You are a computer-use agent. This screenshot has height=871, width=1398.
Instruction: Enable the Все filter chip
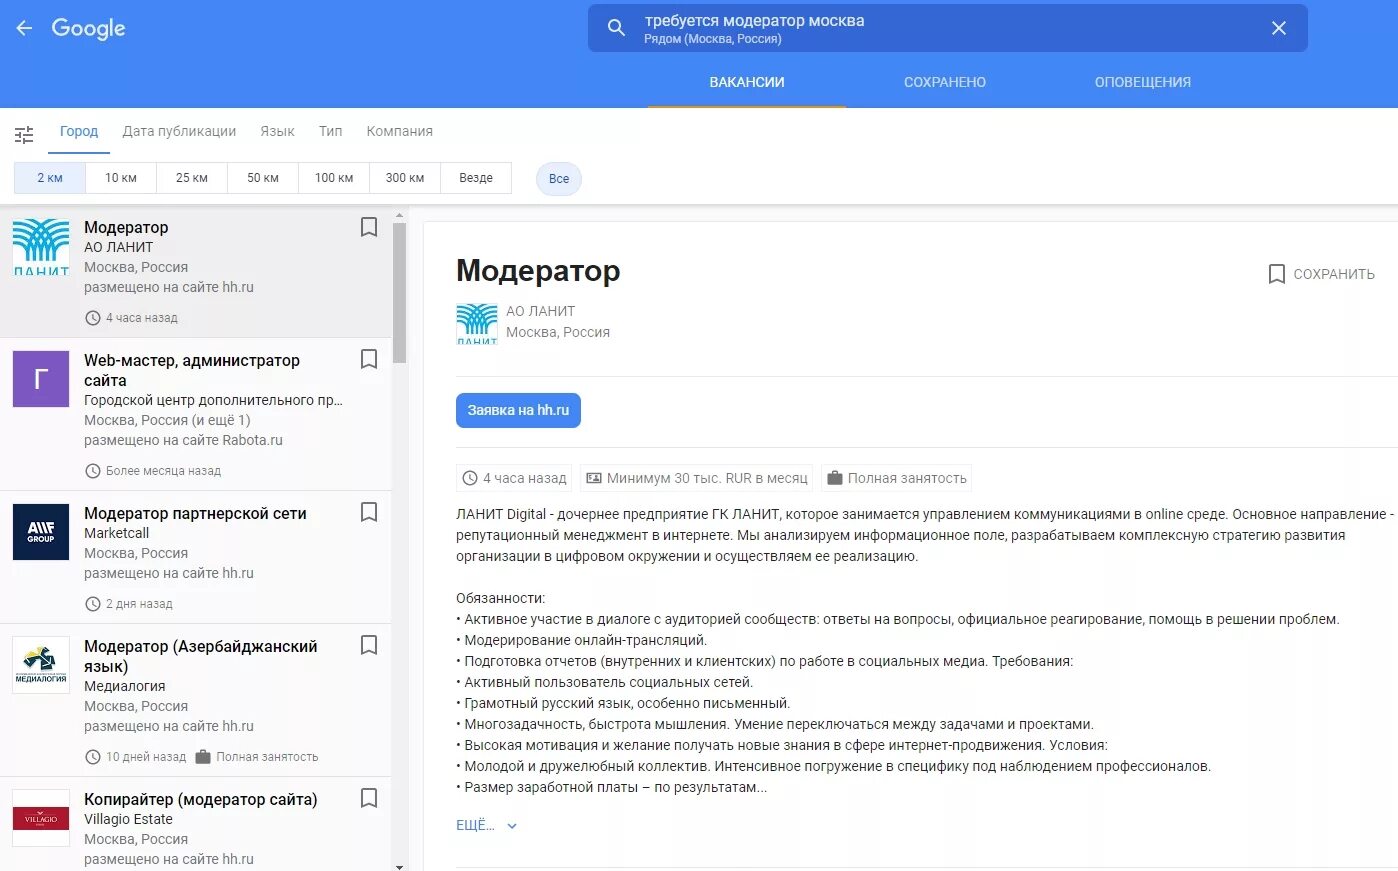(558, 178)
